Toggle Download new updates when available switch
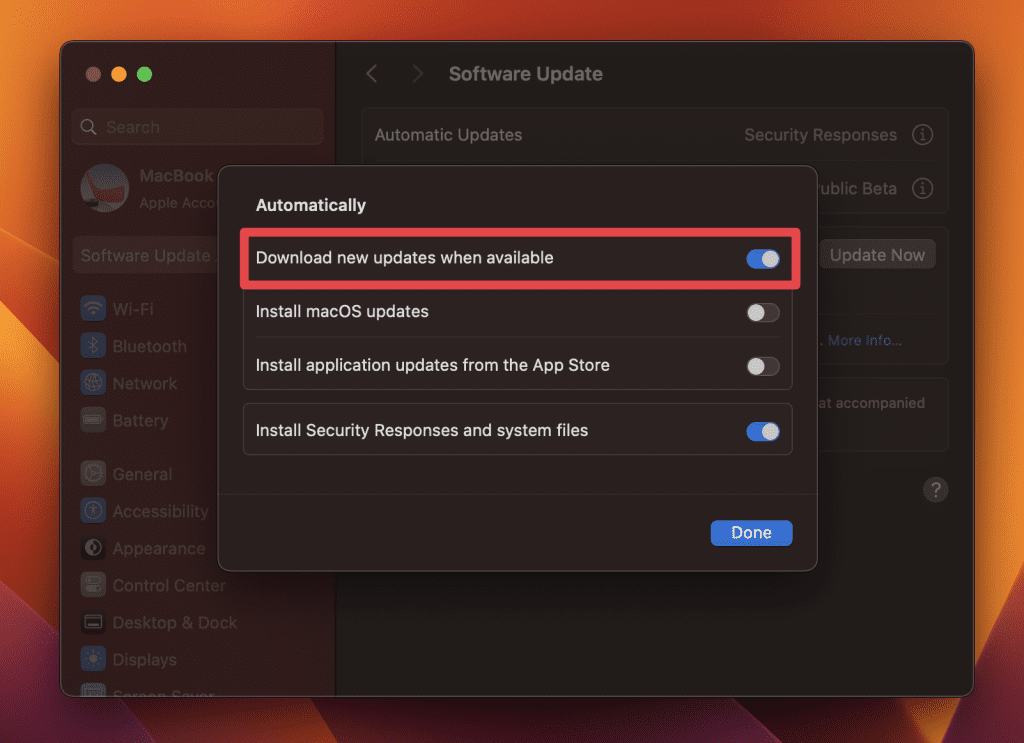Viewport: 1024px width, 743px height. (x=763, y=259)
